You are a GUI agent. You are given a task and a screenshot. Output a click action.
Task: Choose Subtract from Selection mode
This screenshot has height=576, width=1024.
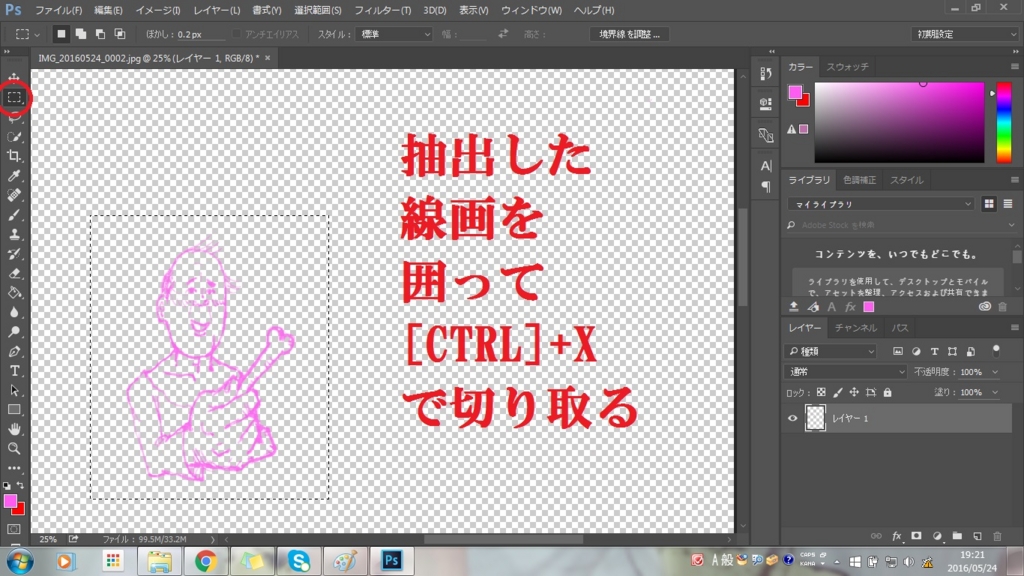click(x=100, y=34)
